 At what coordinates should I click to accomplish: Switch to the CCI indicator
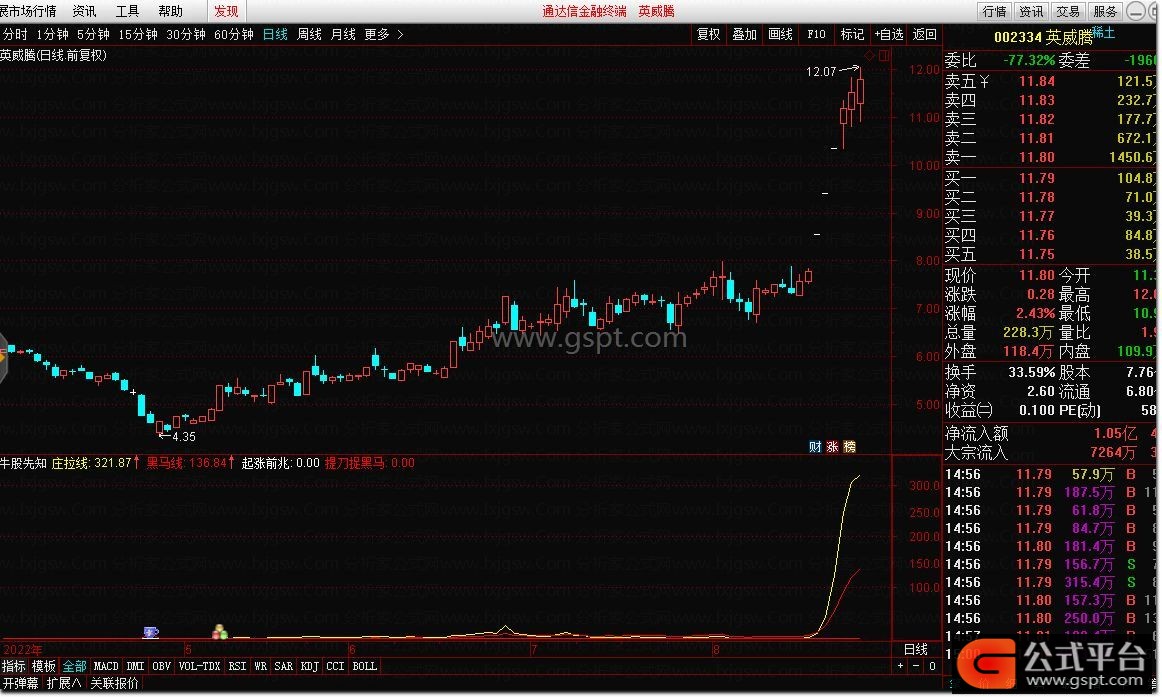tap(335, 666)
